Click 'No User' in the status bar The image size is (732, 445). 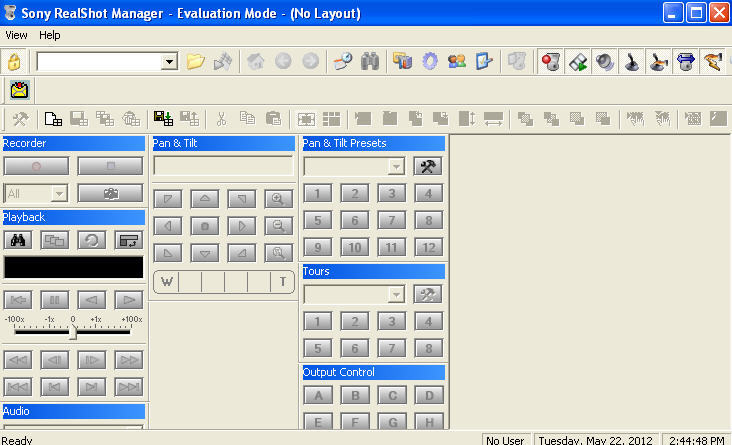[x=505, y=440]
